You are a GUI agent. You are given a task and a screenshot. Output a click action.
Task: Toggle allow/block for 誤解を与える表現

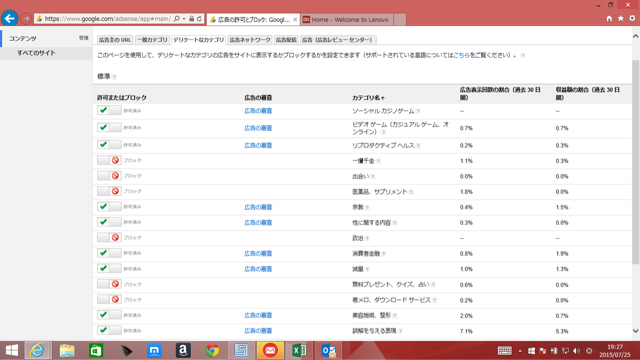(109, 330)
